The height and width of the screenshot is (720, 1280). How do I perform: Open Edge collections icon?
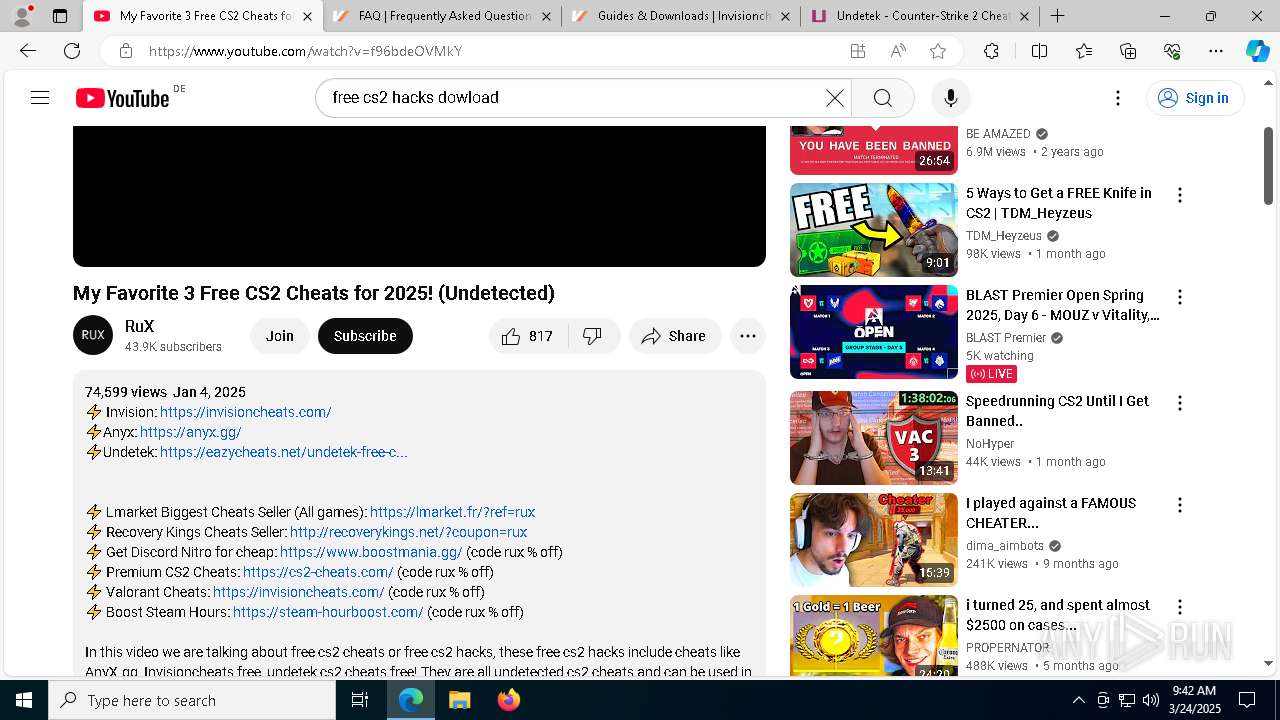pos(1128,51)
